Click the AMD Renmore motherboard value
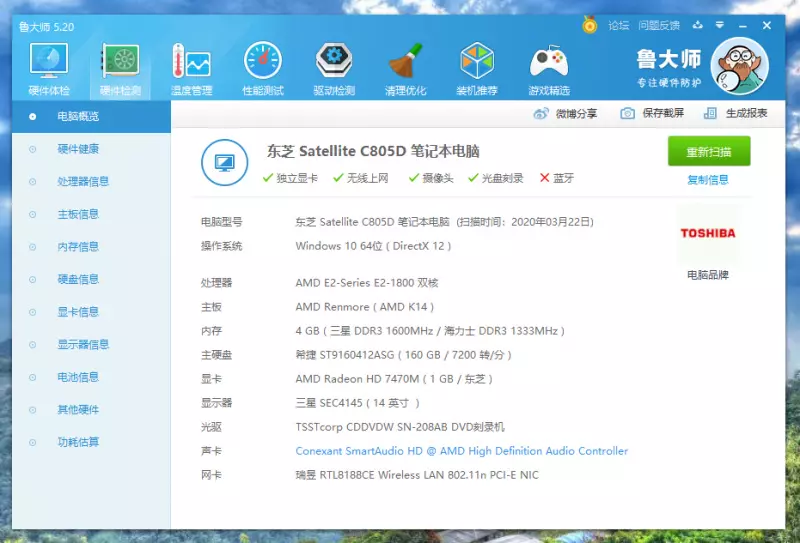The image size is (800, 543). click(x=365, y=307)
